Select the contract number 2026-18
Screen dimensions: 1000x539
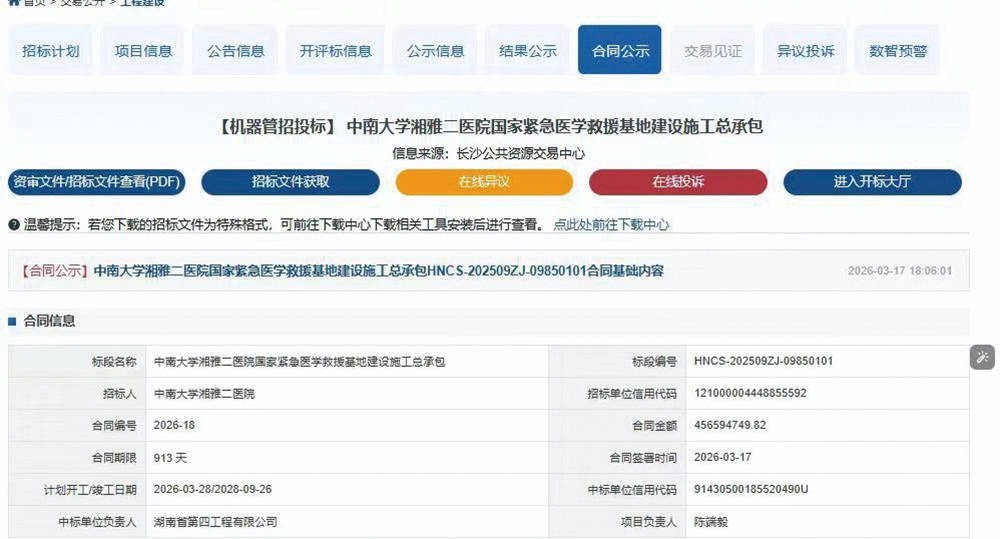pyautogui.click(x=174, y=425)
